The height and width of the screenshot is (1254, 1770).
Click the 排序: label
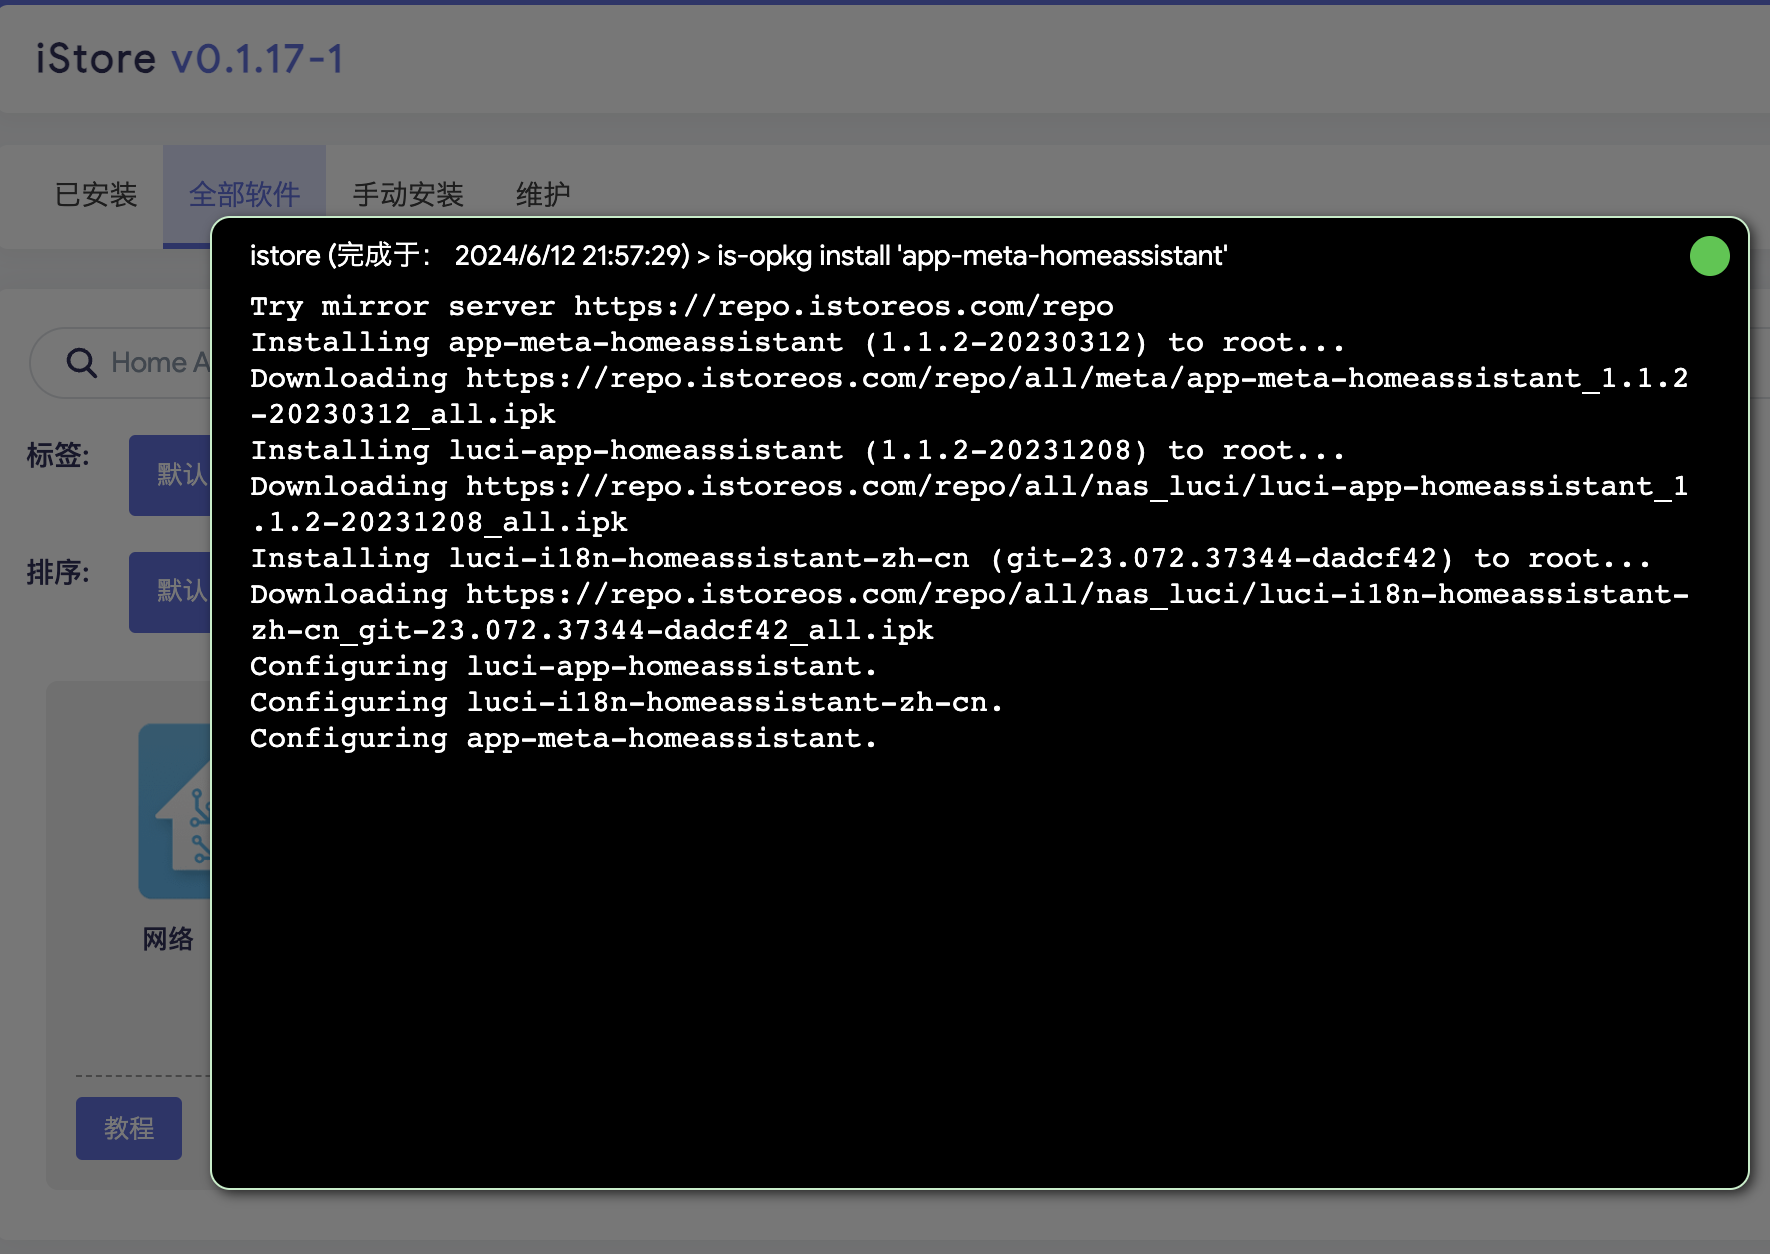click(x=58, y=573)
